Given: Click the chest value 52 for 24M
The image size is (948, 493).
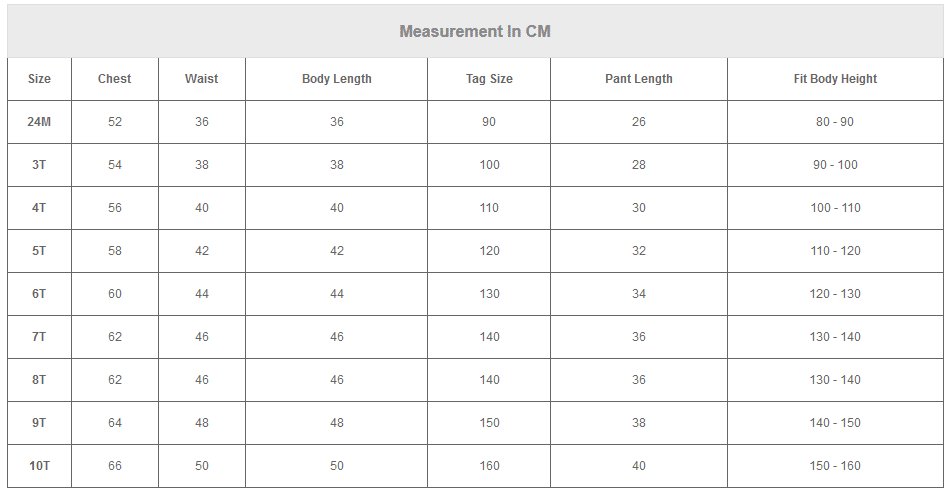Looking at the screenshot, I should click(115, 122).
